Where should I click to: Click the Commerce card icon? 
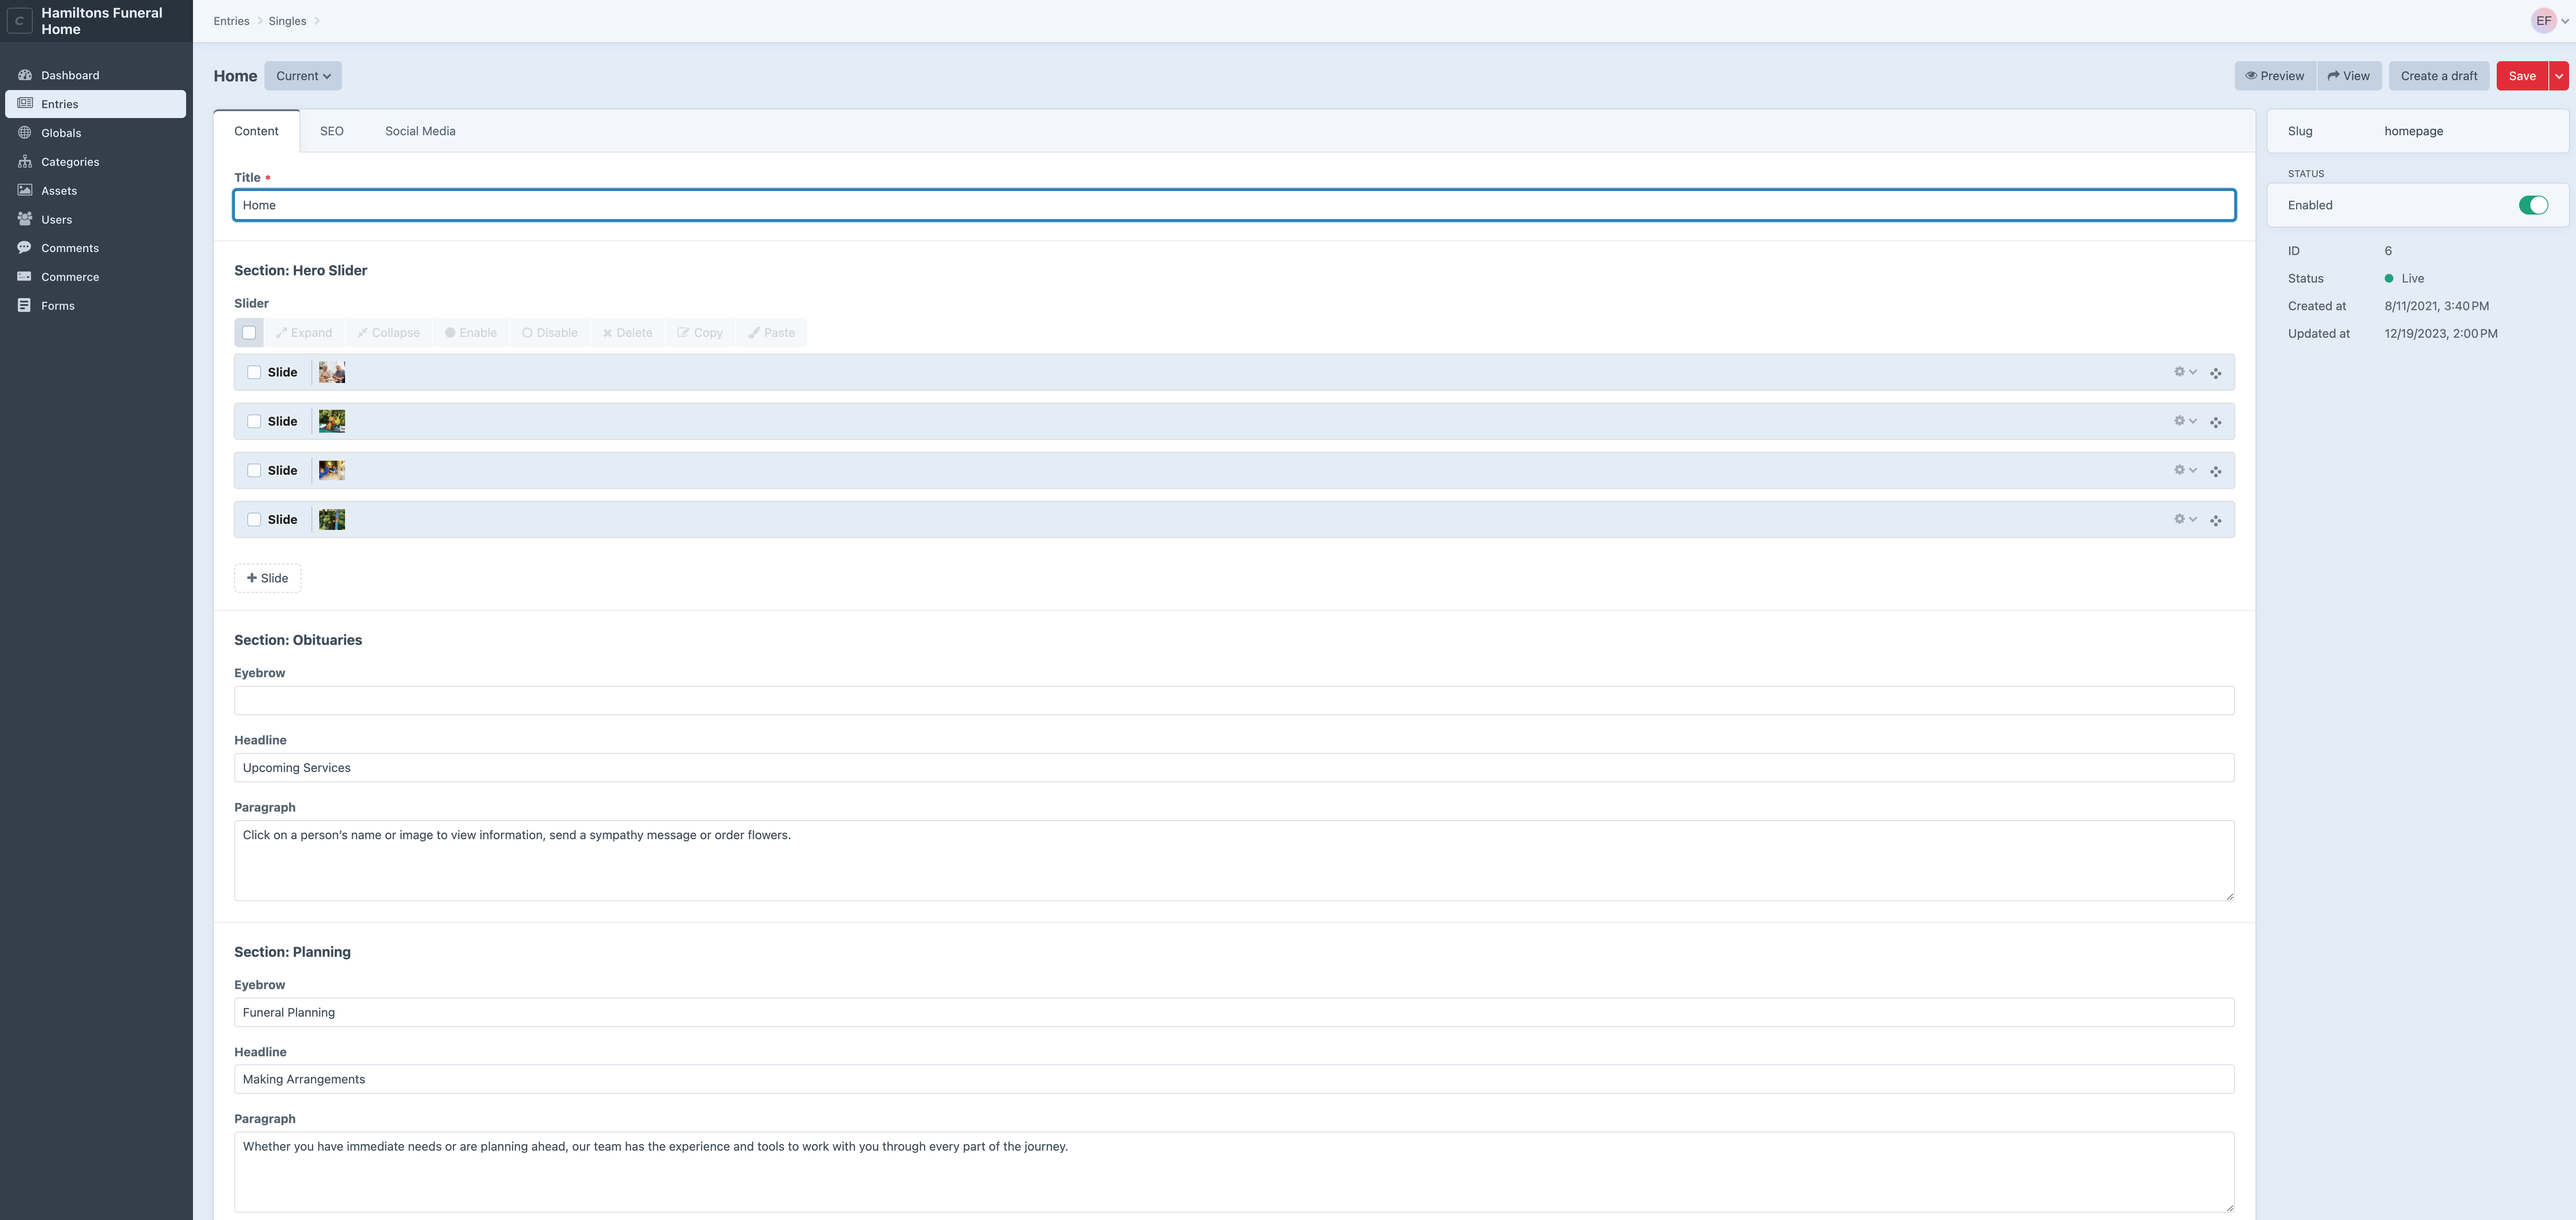coord(24,277)
